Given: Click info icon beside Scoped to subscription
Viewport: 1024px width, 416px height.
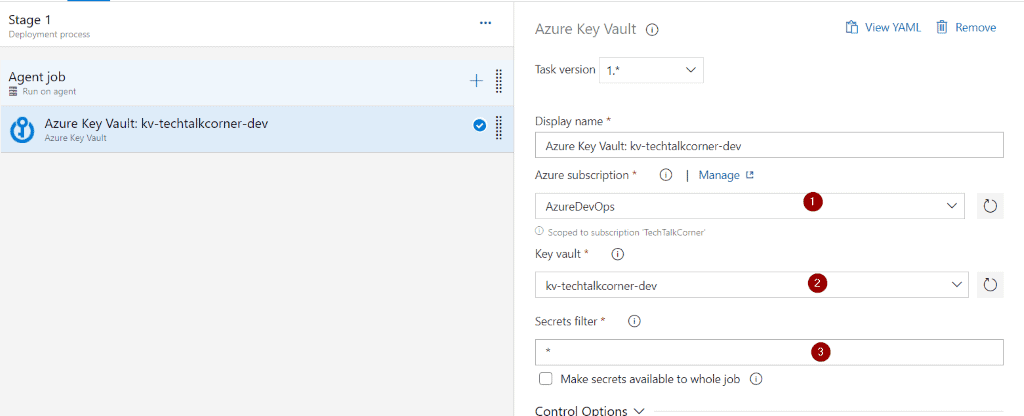Looking at the screenshot, I should (x=539, y=231).
